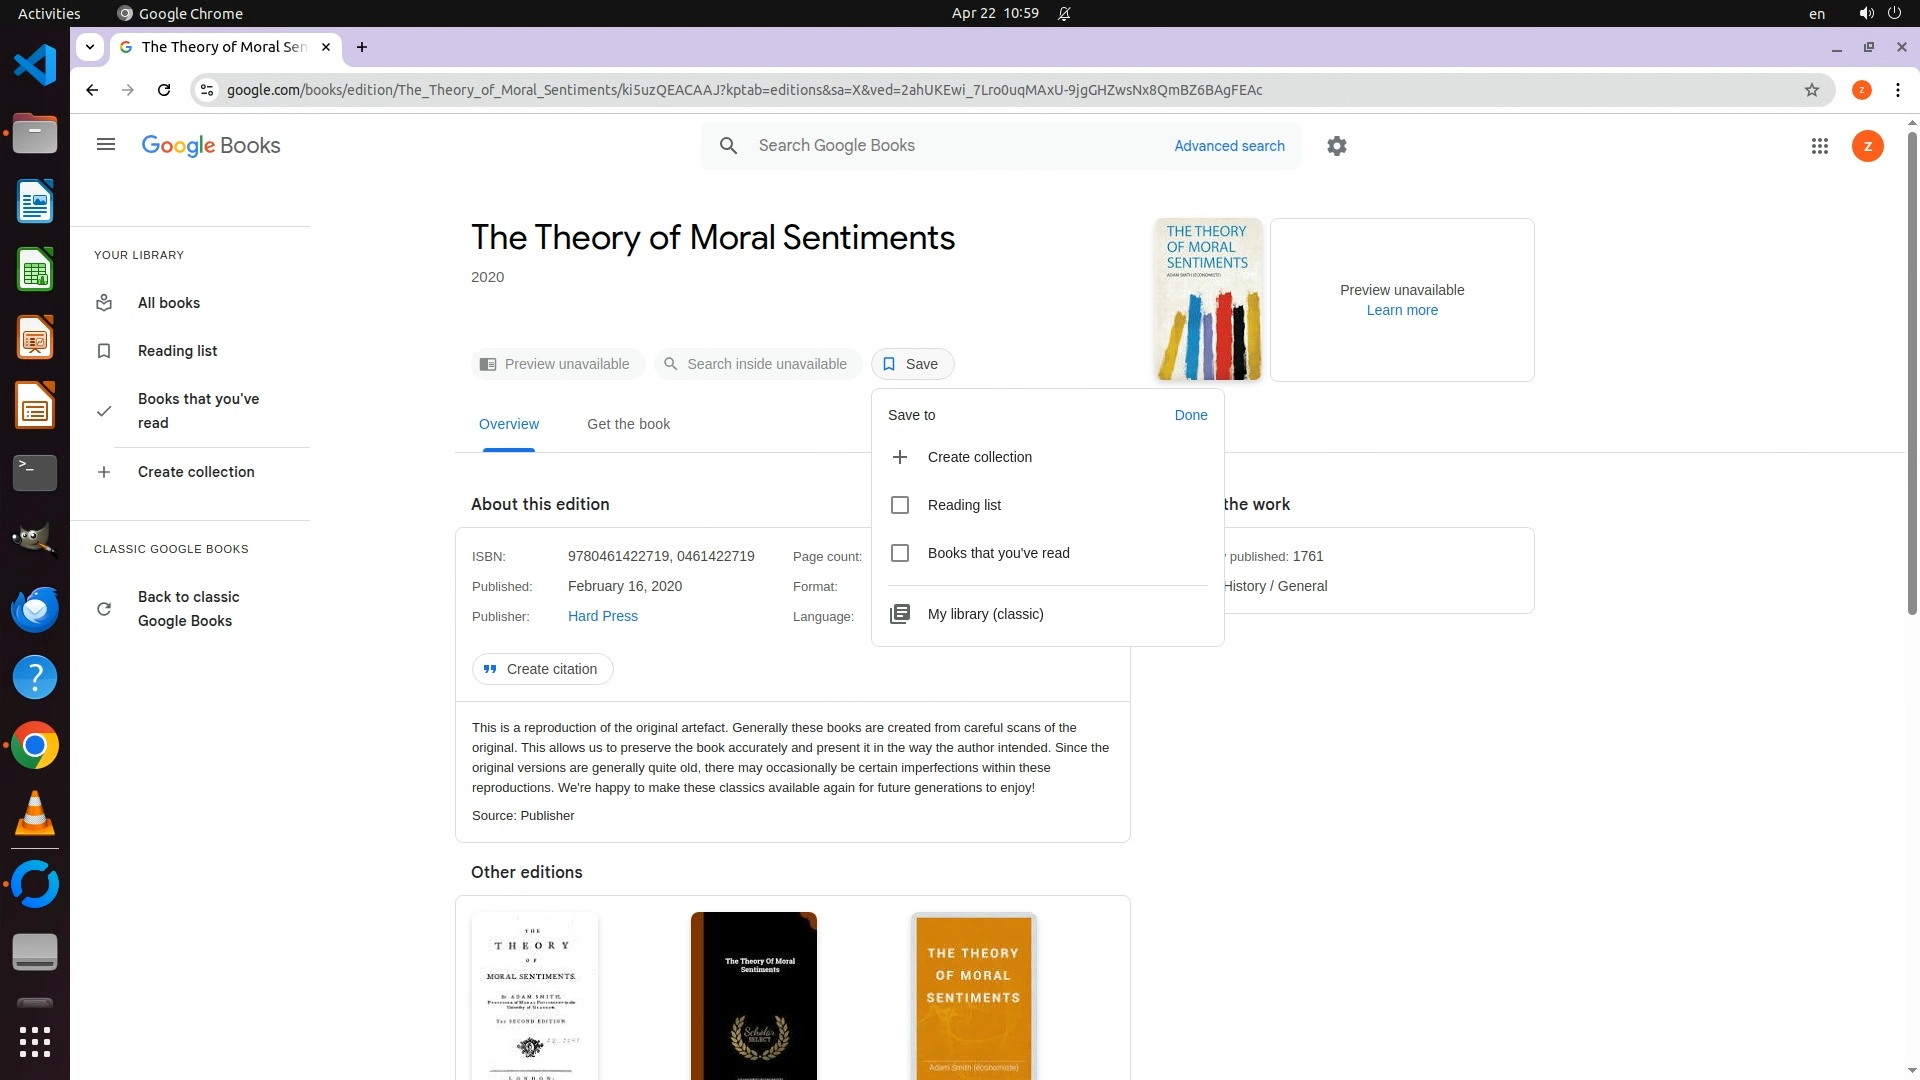1920x1080 pixels.
Task: Click Done in the Save to popup
Action: tap(1190, 415)
